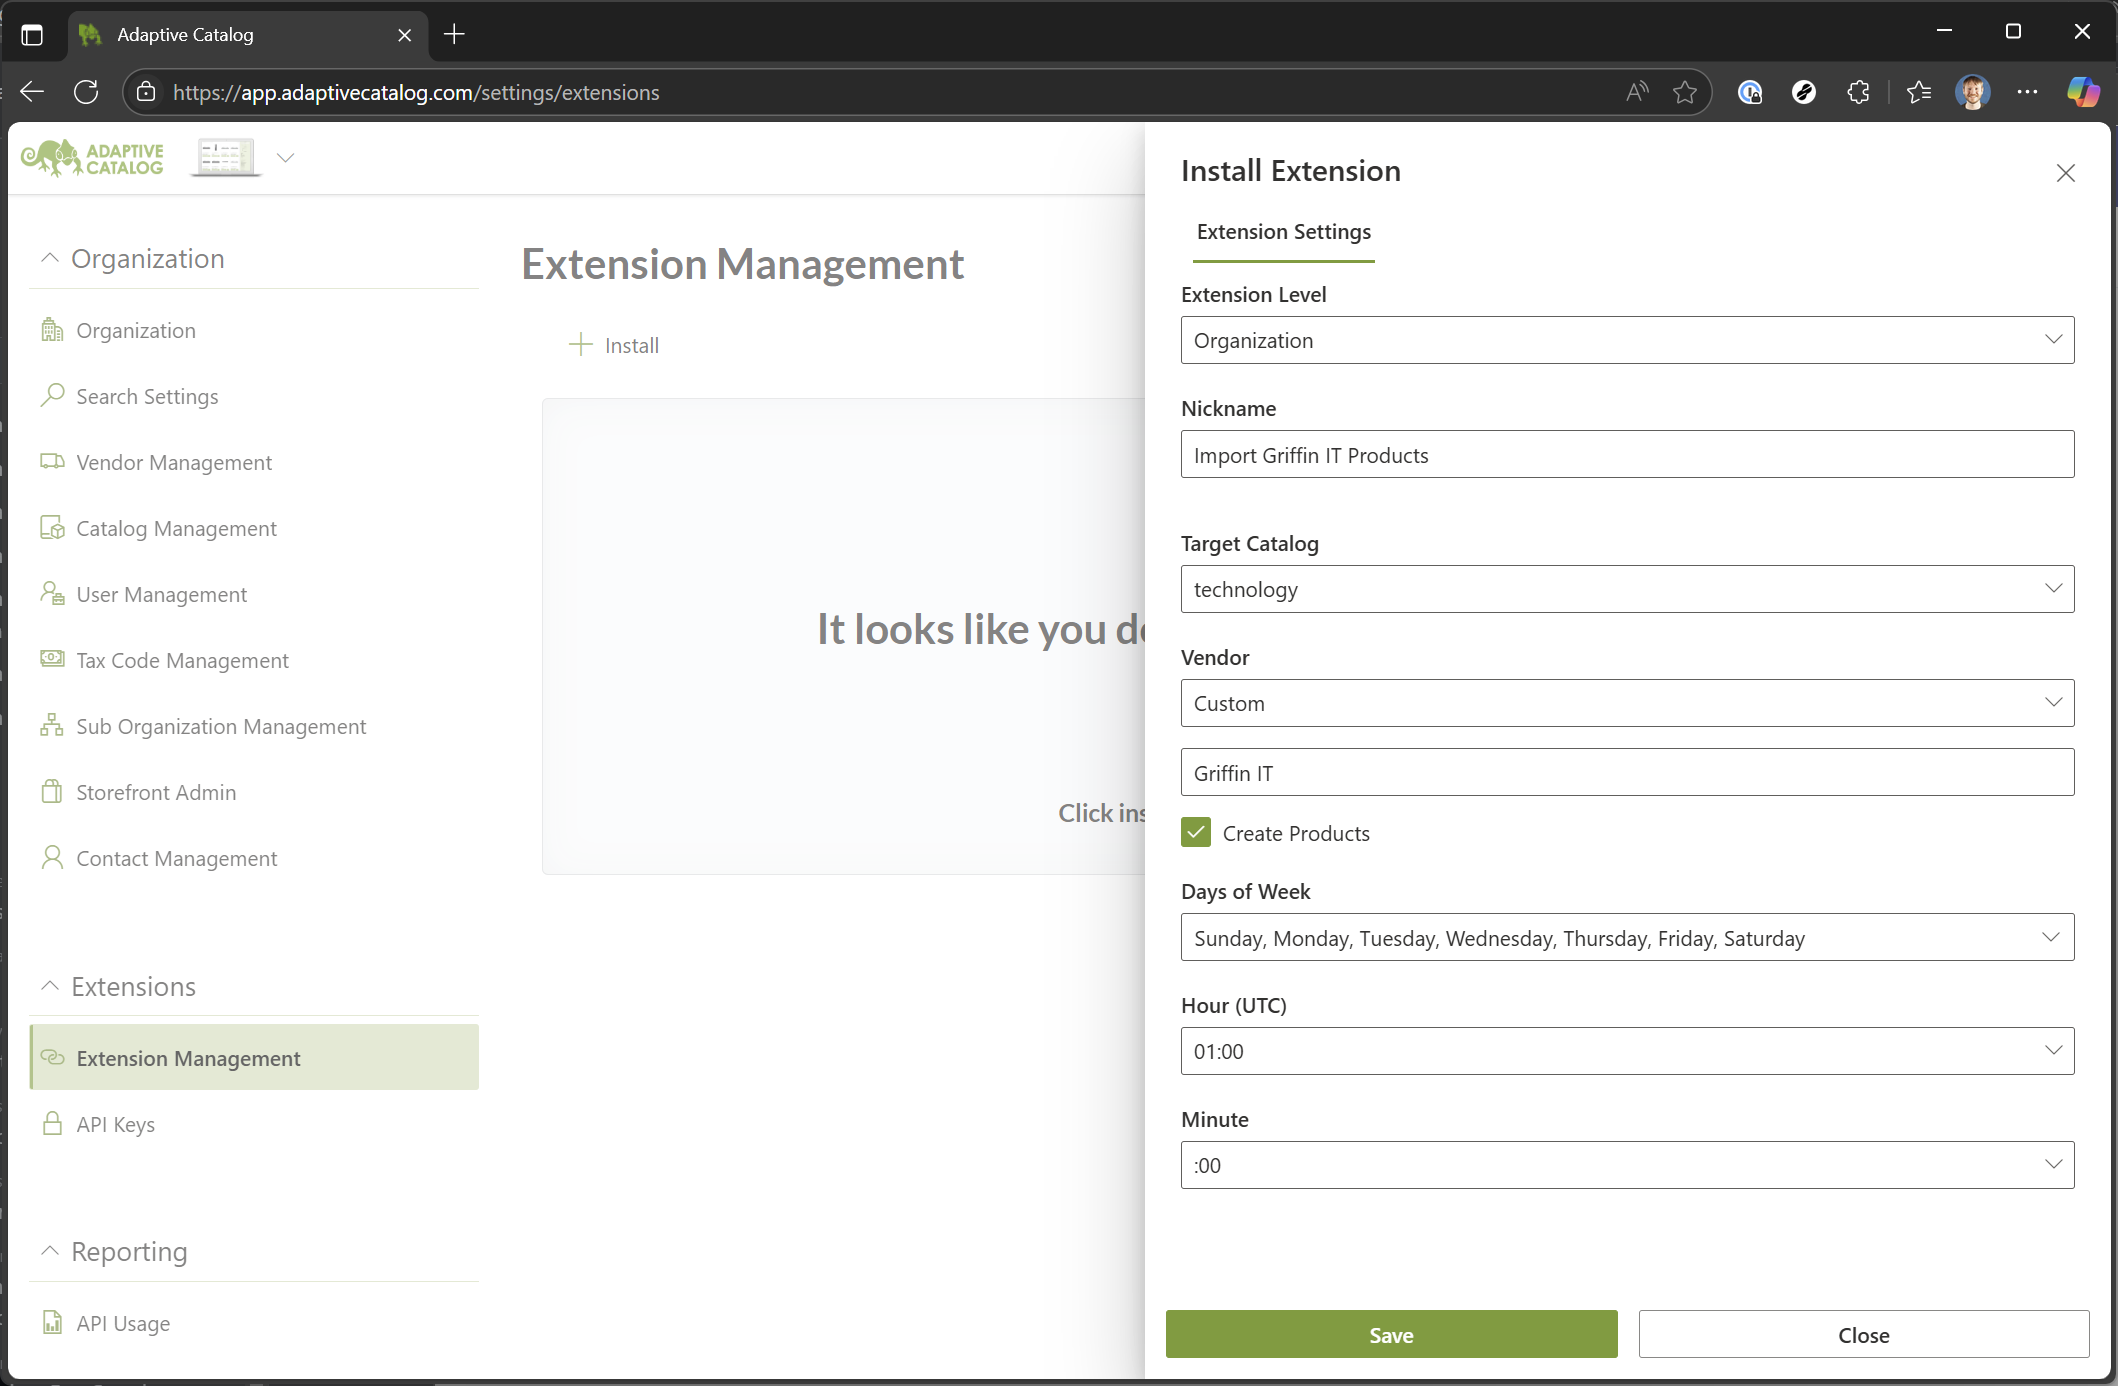Open a new browser tab
2118x1386 pixels.
(x=454, y=34)
